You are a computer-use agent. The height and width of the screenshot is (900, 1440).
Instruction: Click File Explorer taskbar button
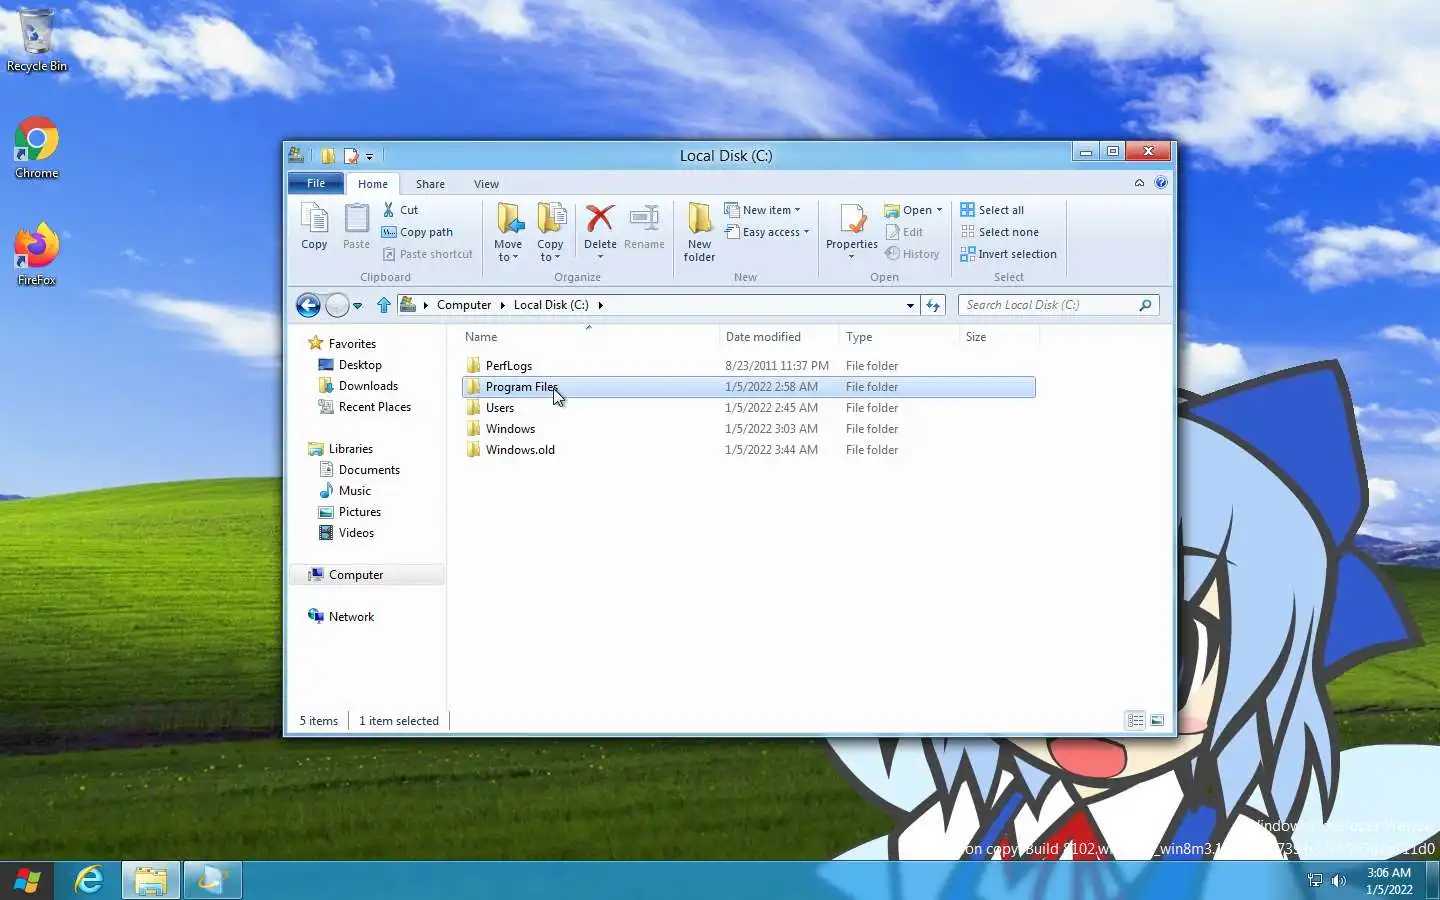click(x=151, y=880)
